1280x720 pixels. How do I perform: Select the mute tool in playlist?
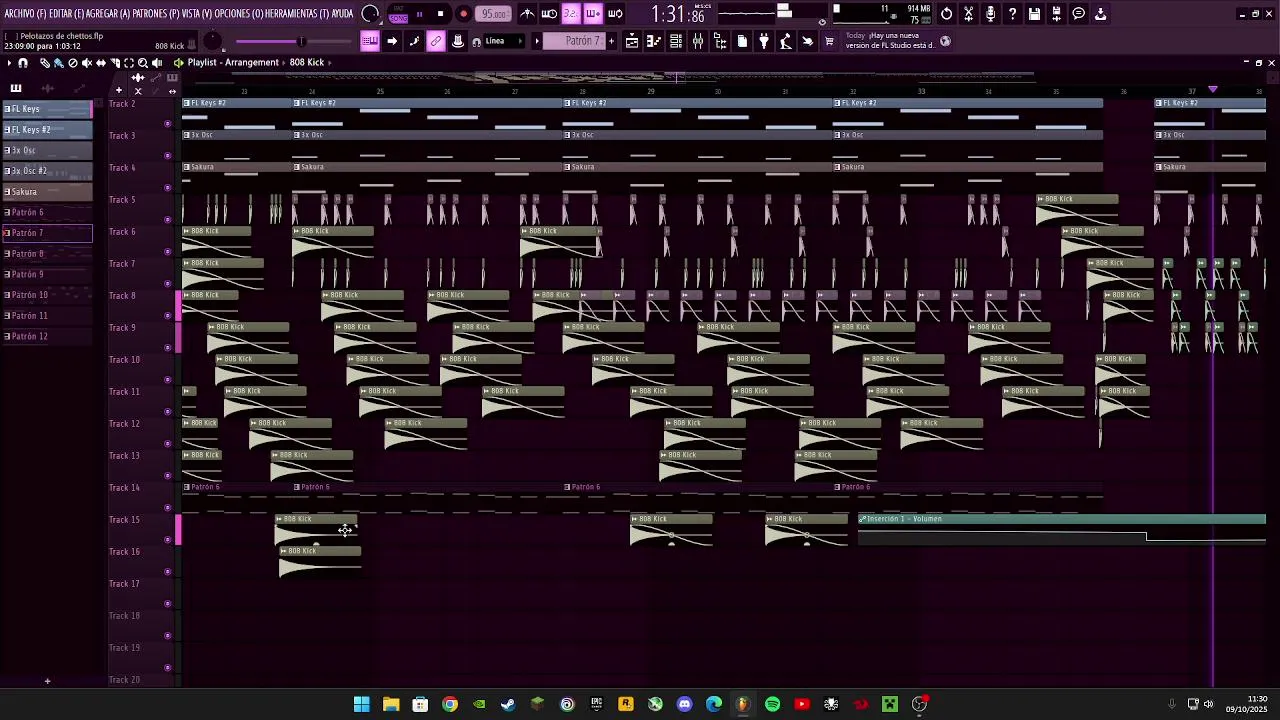pyautogui.click(x=87, y=63)
